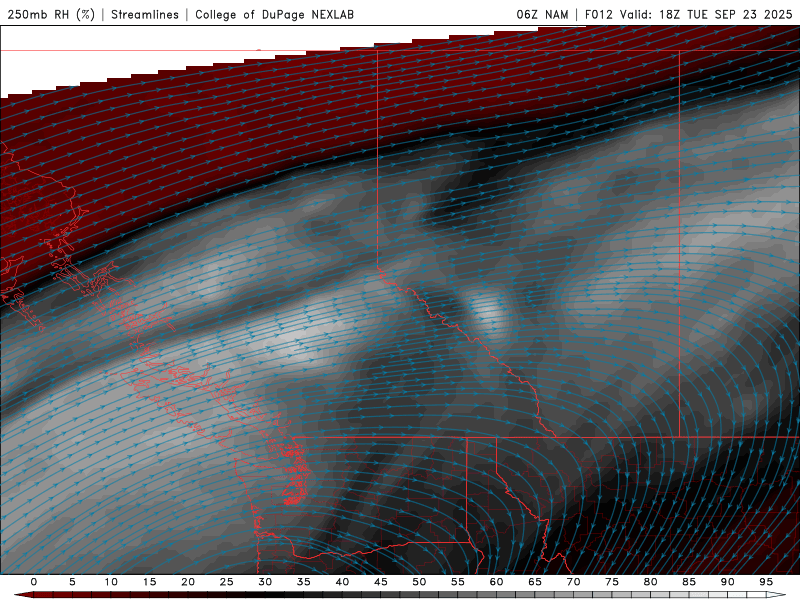Click the colorbar label '70'
This screenshot has width=800, height=600.
(x=573, y=582)
